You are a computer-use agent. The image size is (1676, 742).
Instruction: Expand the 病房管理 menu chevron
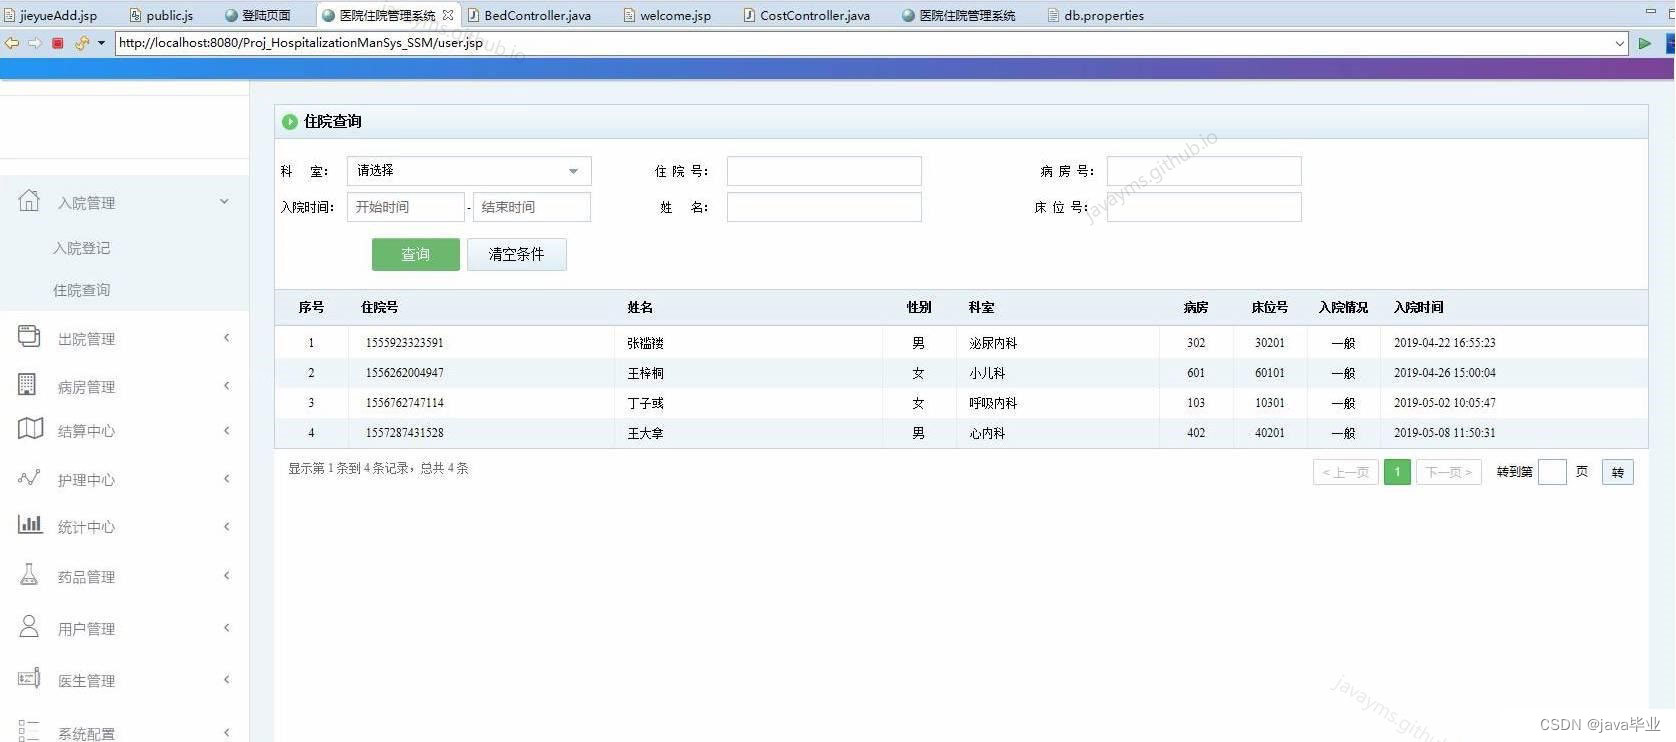(227, 386)
